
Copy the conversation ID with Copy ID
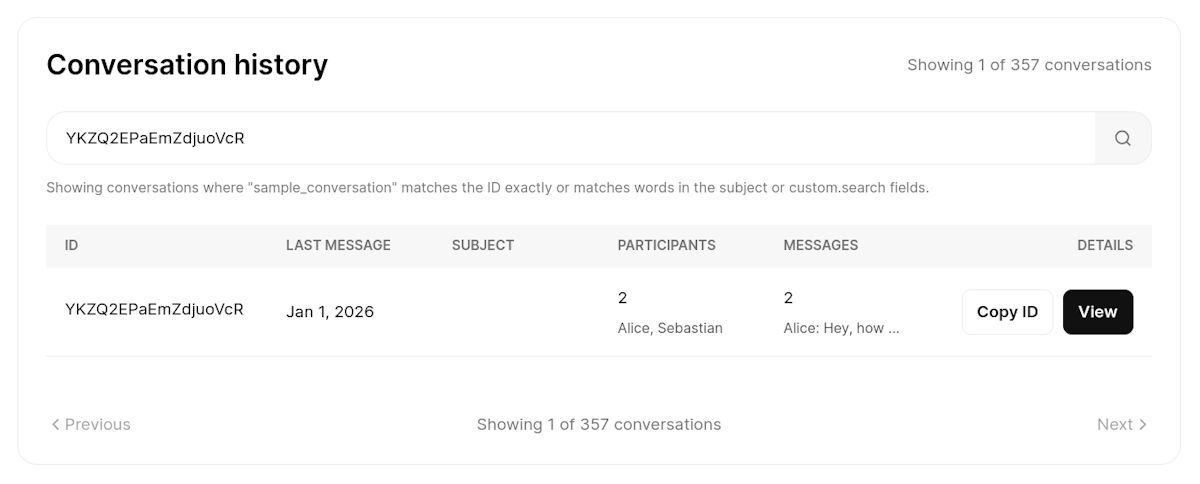[x=1007, y=312]
